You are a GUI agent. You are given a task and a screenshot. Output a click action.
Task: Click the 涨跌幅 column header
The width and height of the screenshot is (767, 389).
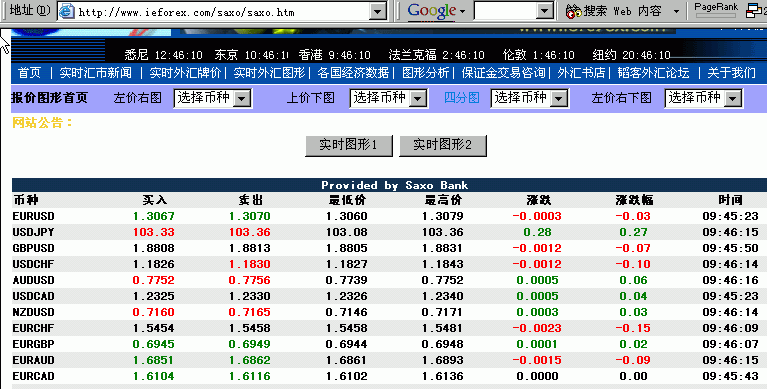click(x=634, y=200)
